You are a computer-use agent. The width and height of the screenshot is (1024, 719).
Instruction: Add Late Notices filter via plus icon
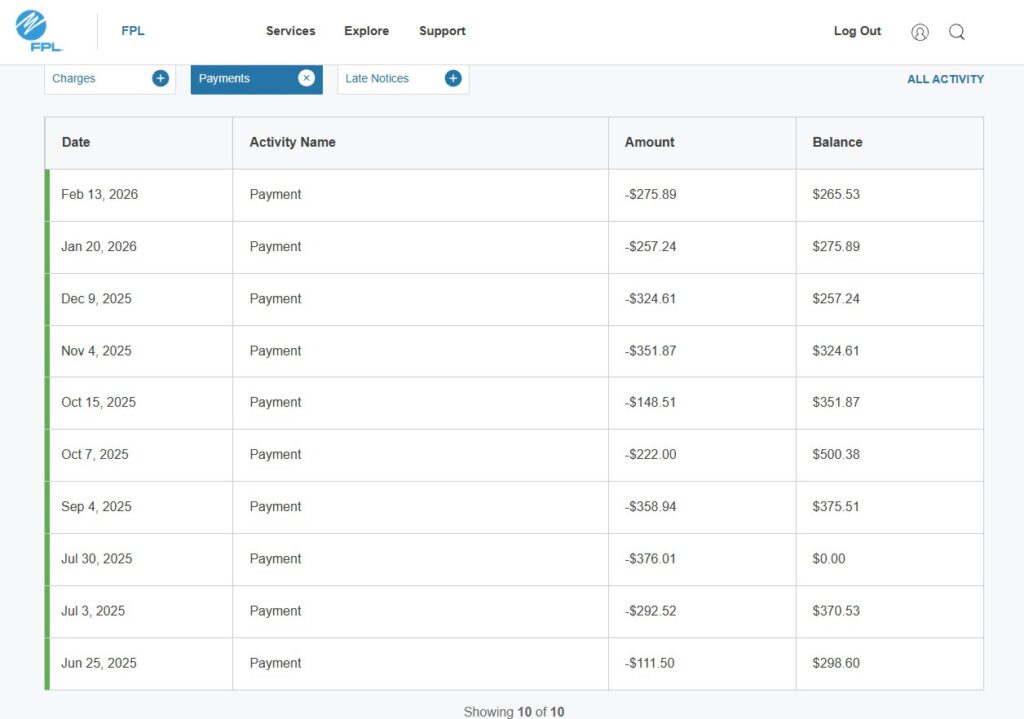pyautogui.click(x=453, y=78)
